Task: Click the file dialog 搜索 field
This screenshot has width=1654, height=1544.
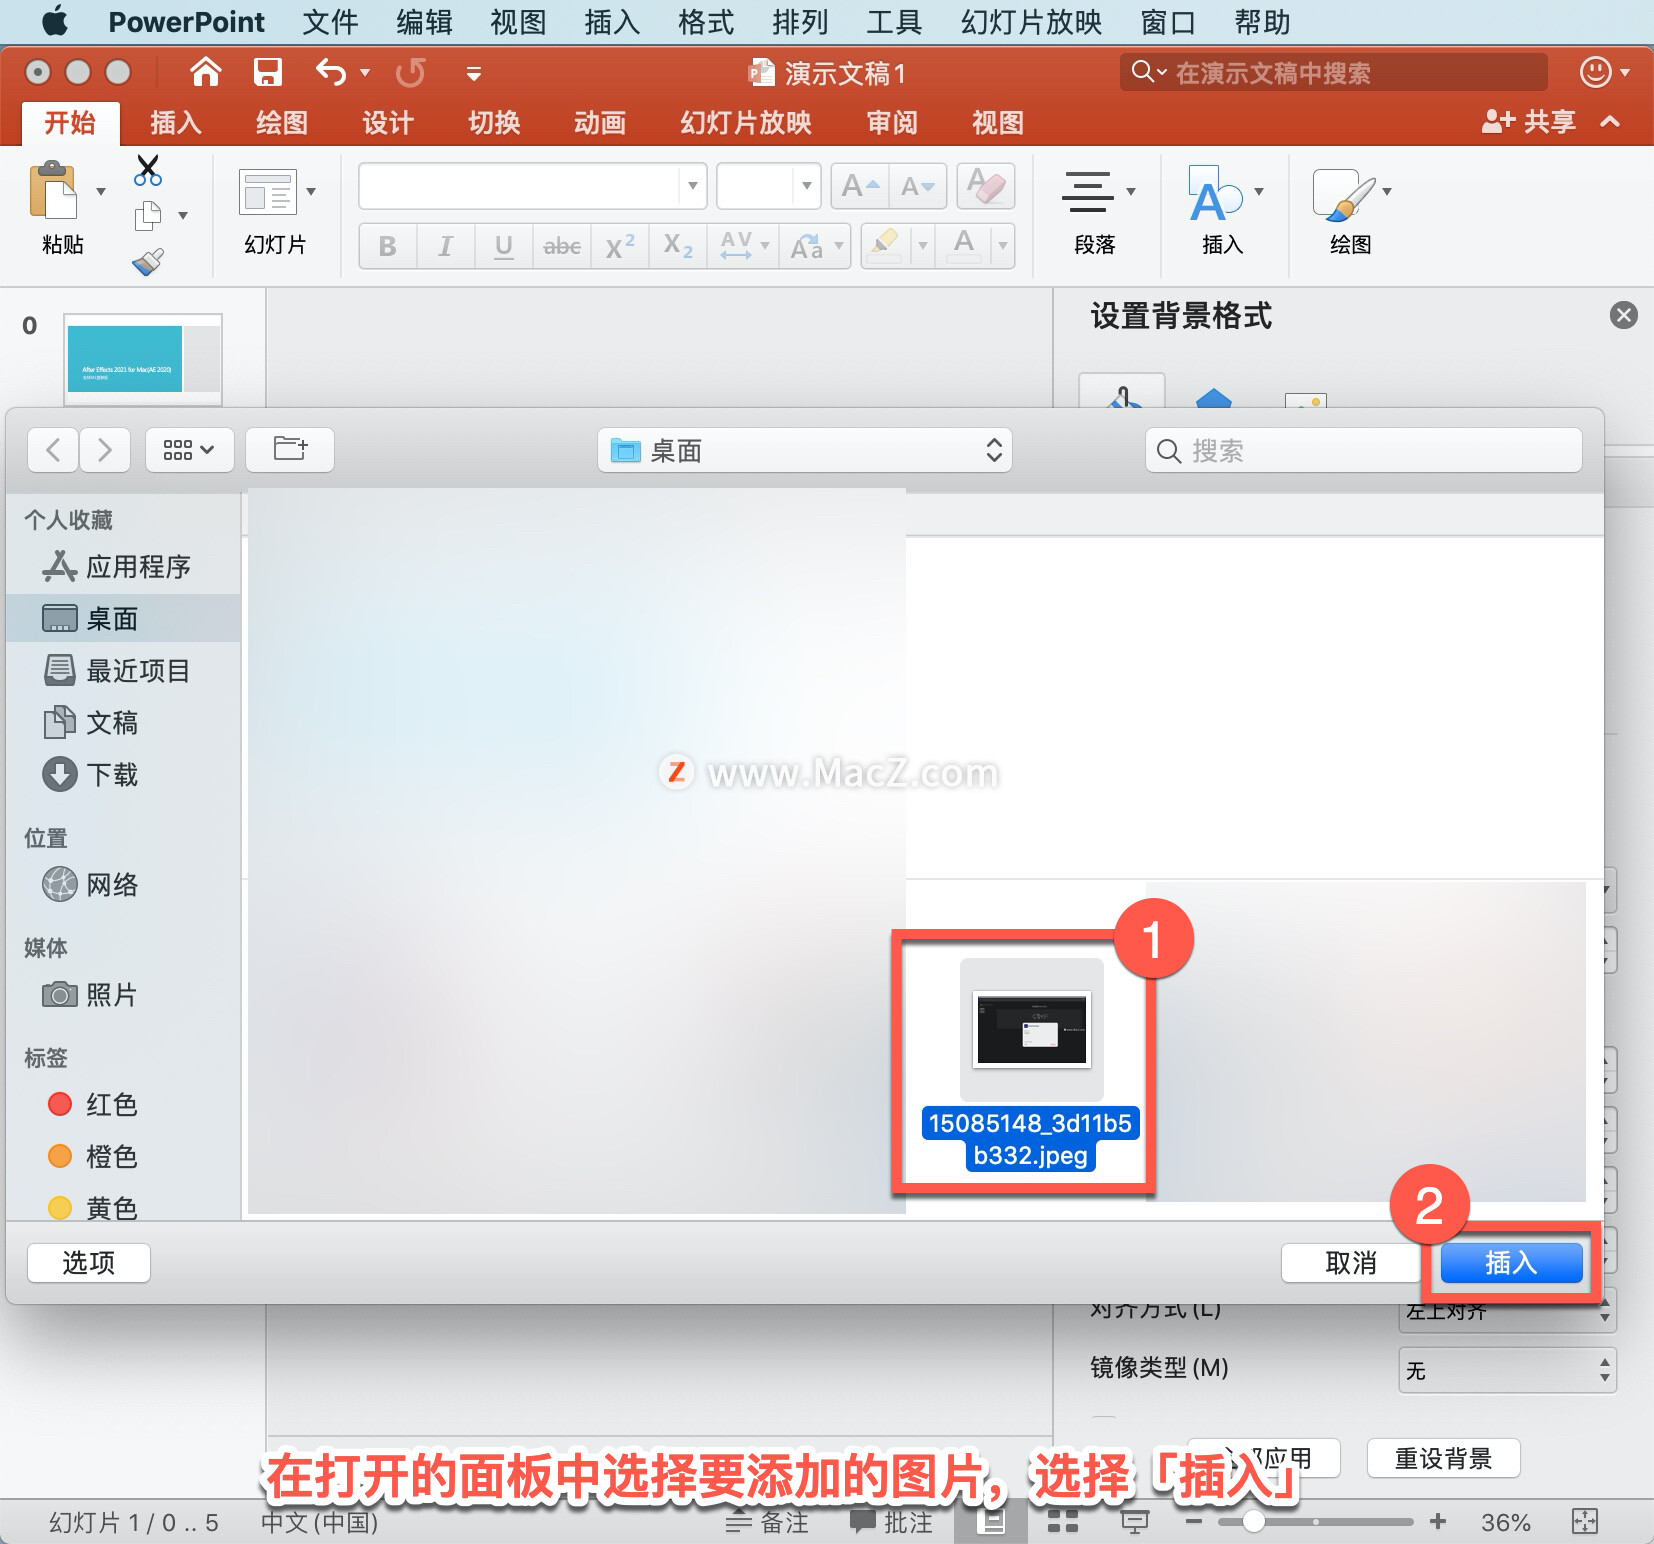Action: pyautogui.click(x=1363, y=450)
